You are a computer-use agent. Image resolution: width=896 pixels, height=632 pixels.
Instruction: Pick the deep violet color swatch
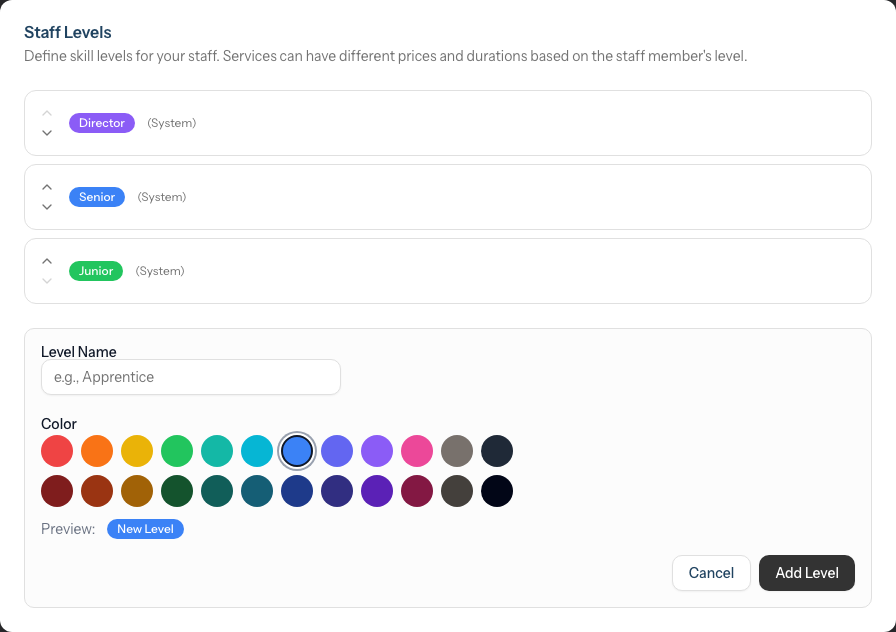[x=377, y=491]
